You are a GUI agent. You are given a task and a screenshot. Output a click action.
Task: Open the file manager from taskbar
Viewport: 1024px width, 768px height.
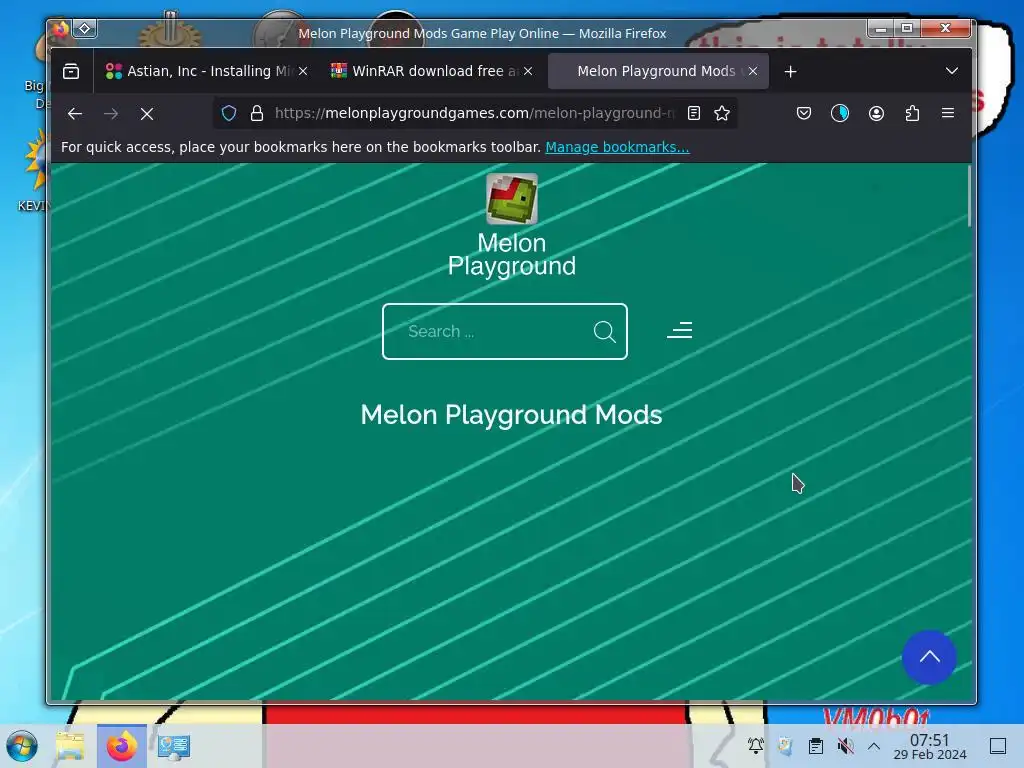[71, 746]
